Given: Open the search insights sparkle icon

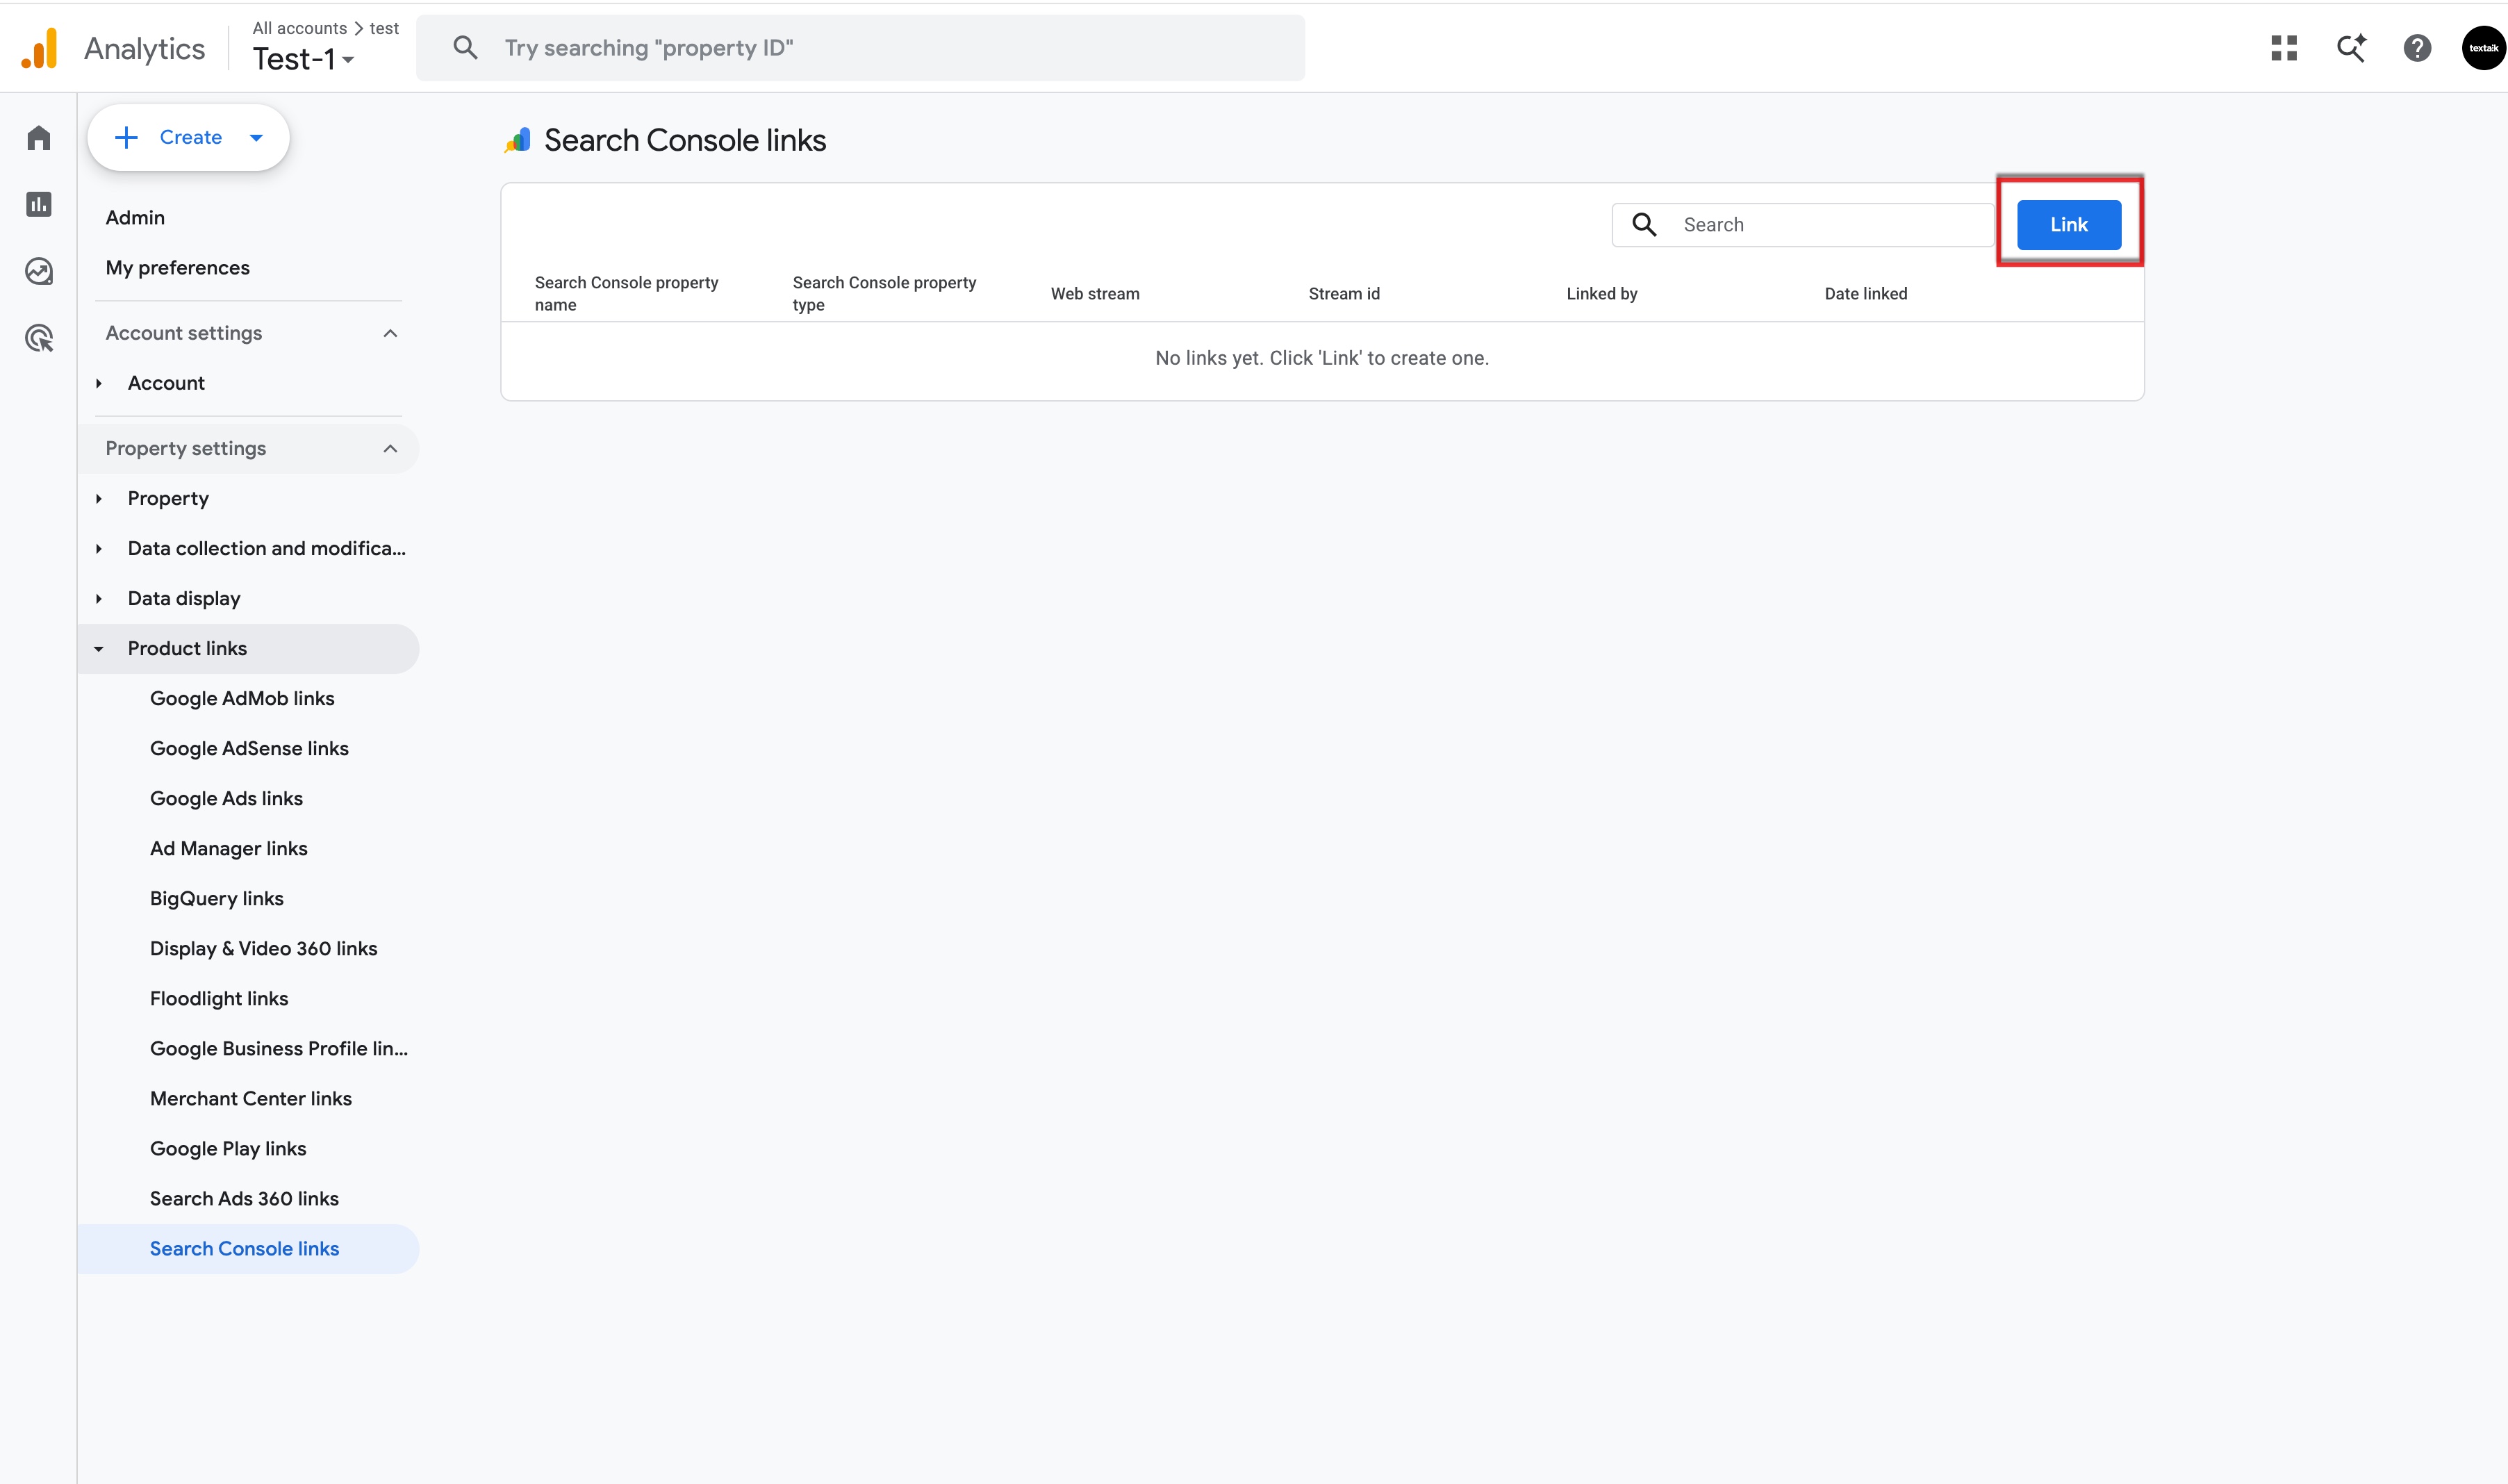Looking at the screenshot, I should pos(2351,48).
